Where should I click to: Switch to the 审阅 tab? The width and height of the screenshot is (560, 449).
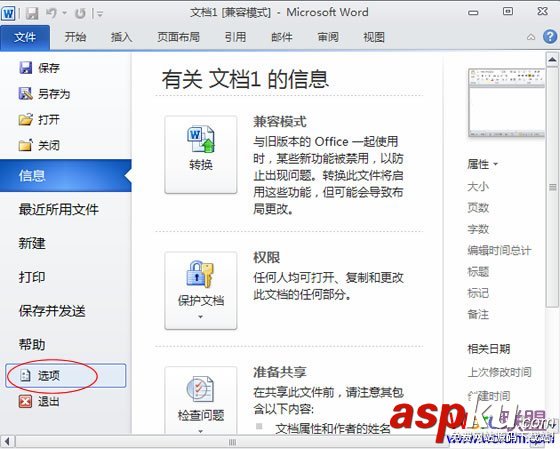click(x=328, y=37)
